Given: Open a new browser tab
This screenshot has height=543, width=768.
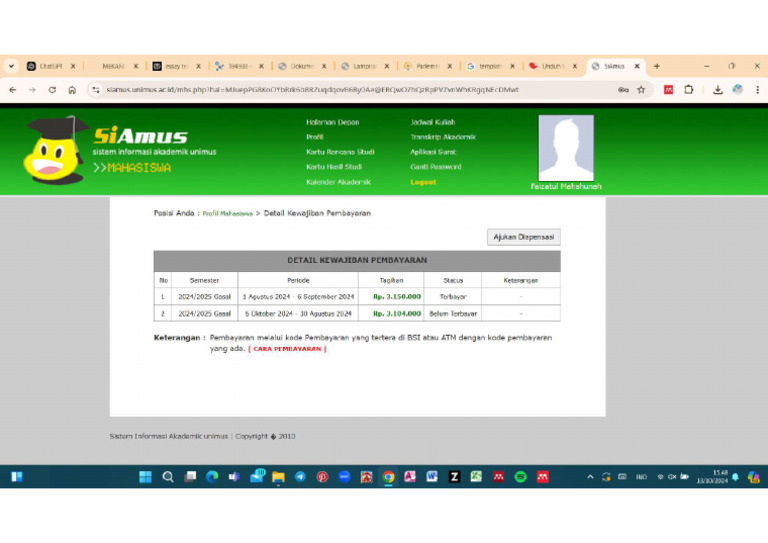Looking at the screenshot, I should click(x=657, y=66).
